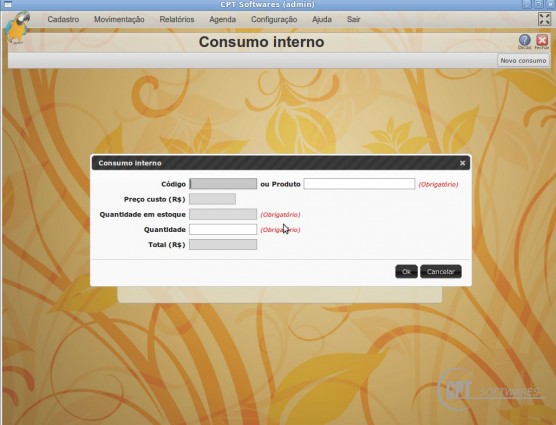Click the 'Consumo interno' dialog title

(130, 163)
